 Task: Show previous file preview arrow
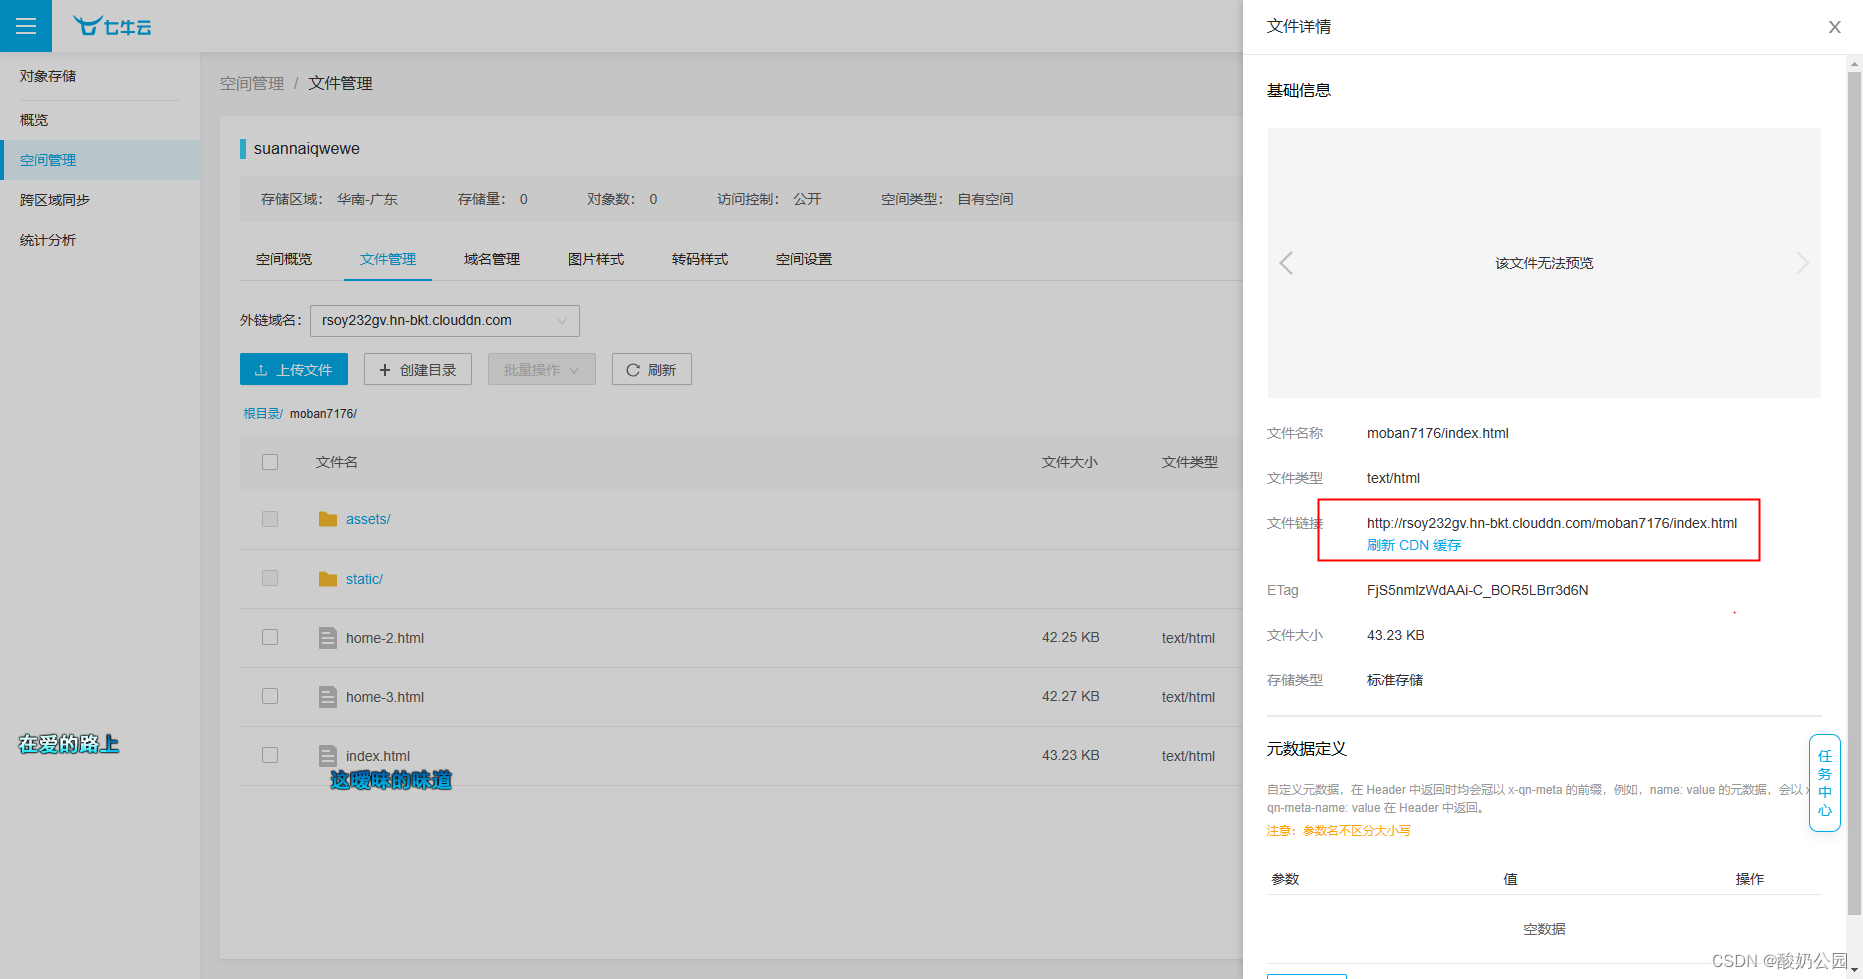point(1286,263)
